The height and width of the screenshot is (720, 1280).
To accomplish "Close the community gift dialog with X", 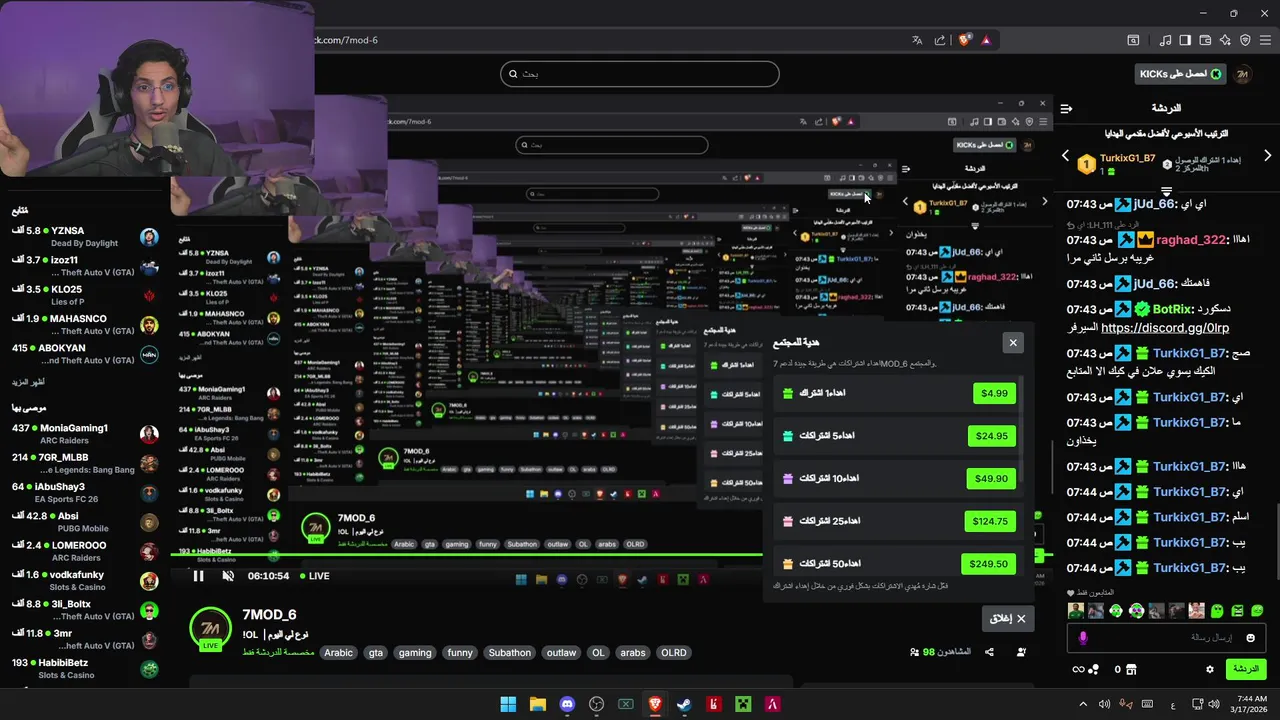I will 1013,343.
